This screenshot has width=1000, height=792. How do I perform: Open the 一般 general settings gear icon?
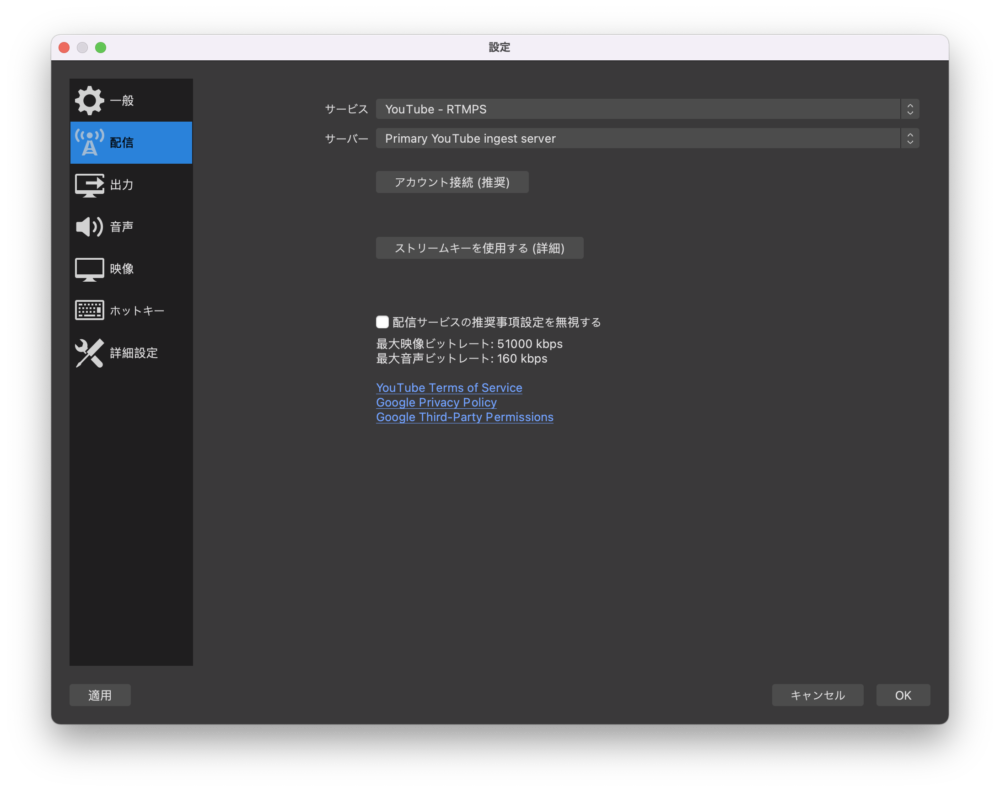(x=89, y=100)
